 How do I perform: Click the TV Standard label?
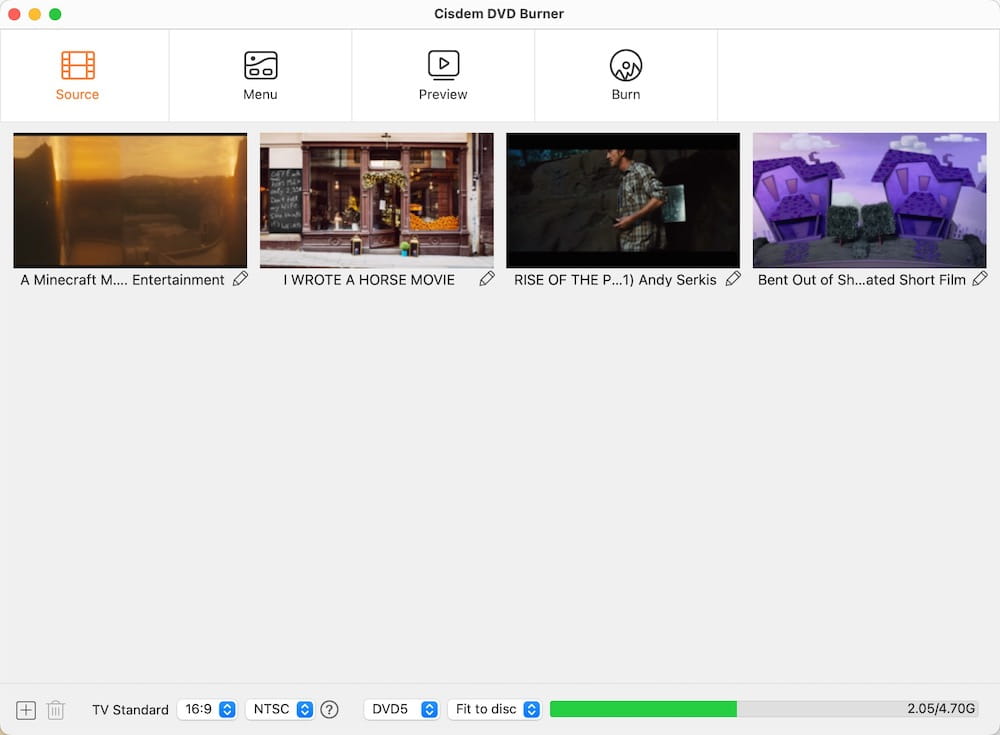click(130, 709)
